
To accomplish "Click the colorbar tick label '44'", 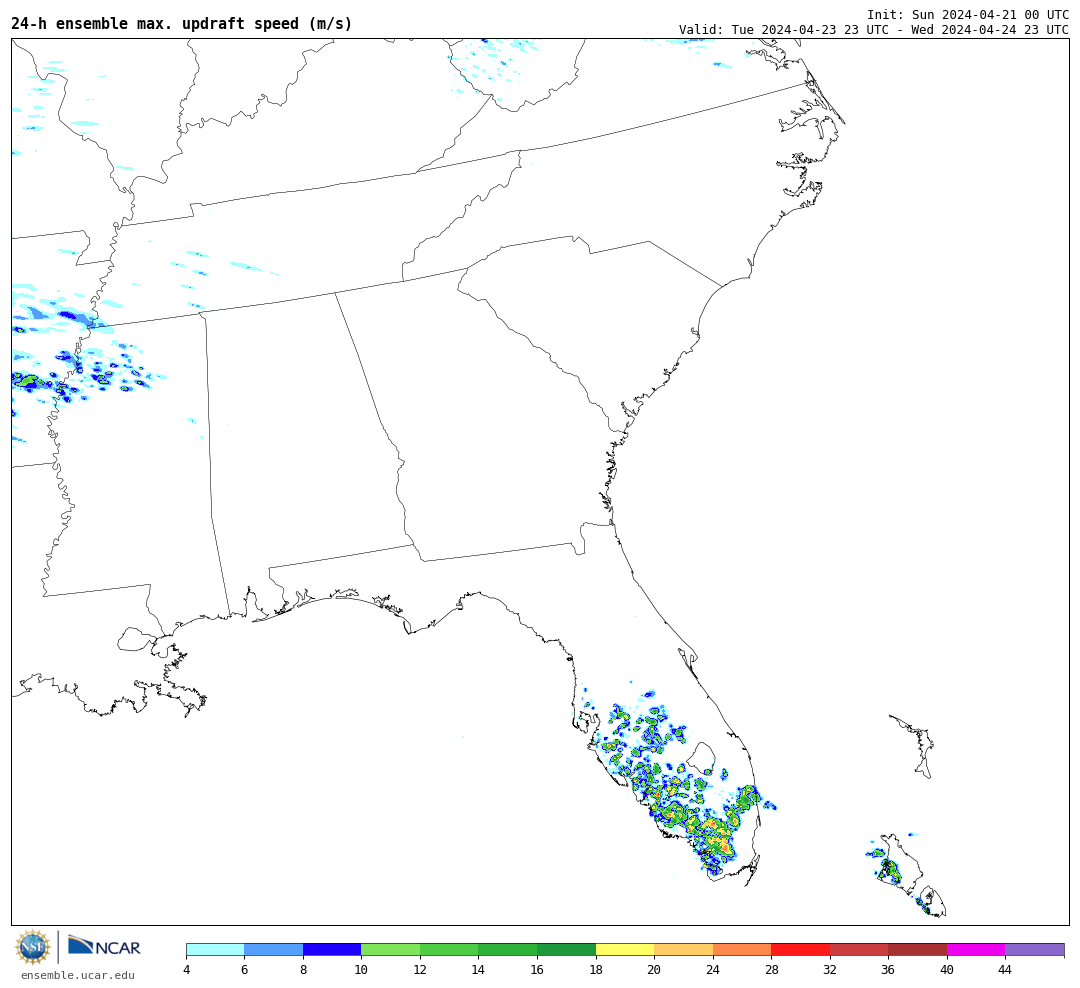I will [x=1005, y=970].
